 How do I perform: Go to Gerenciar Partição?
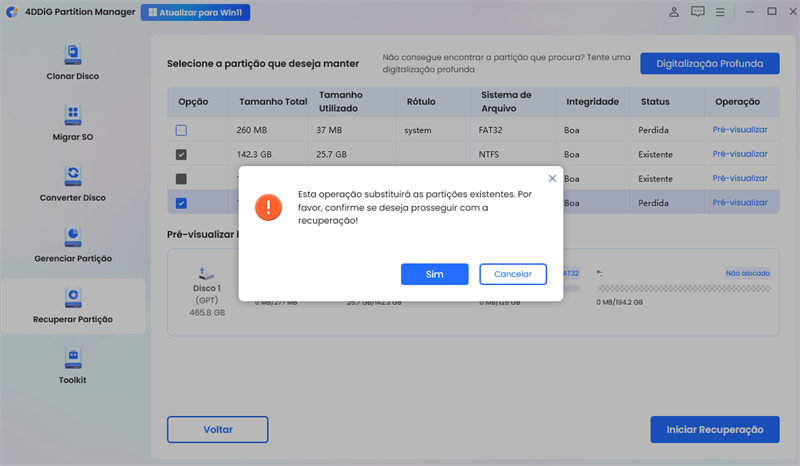tap(72, 244)
